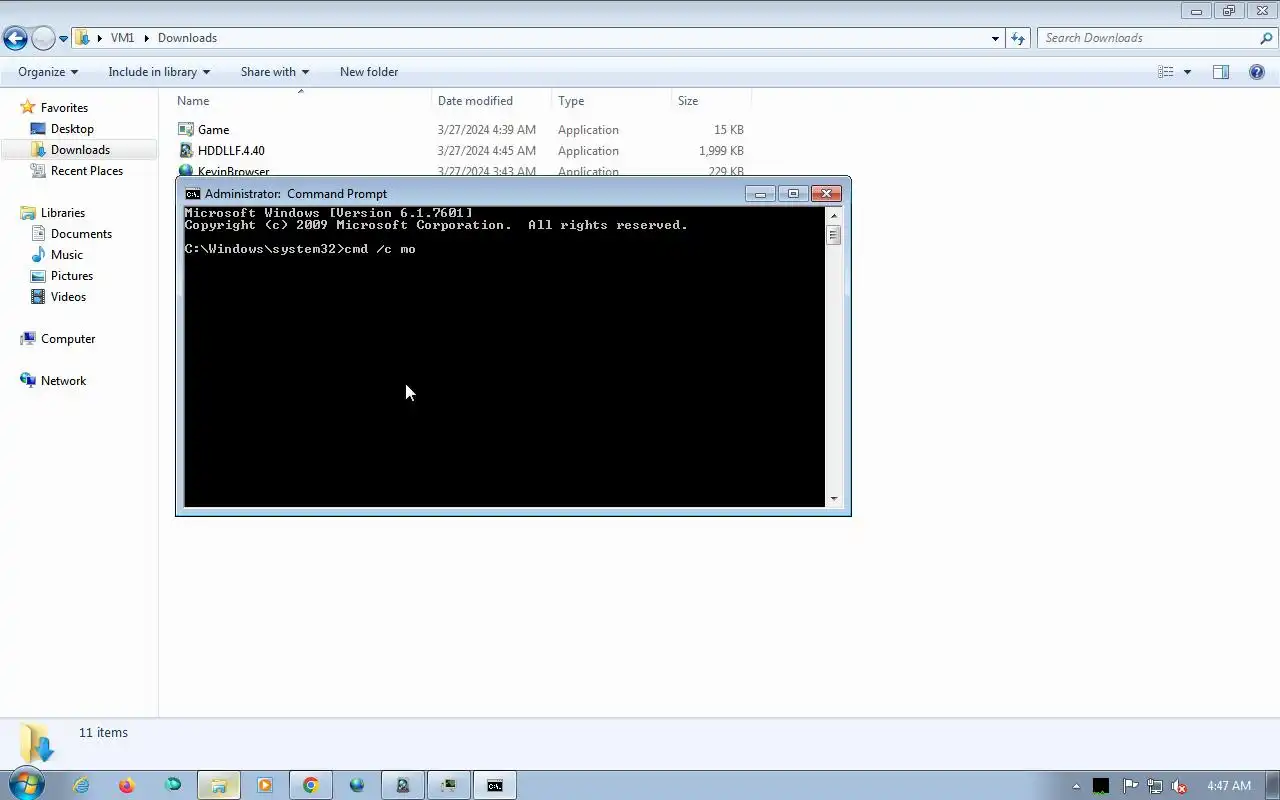Open Pictures library

click(x=72, y=276)
